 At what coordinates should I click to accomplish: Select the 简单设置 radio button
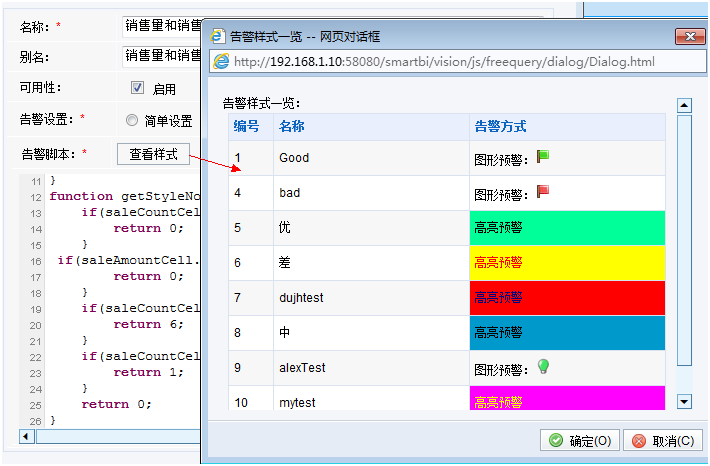132,120
